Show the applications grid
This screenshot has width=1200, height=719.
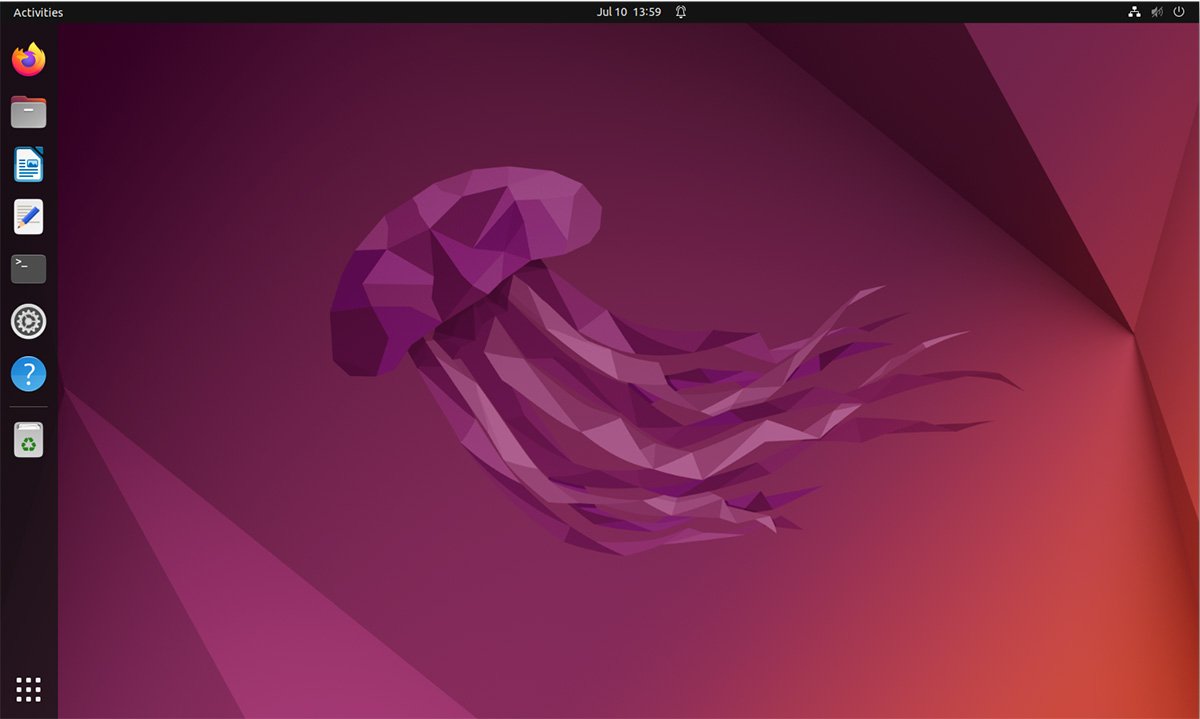28,688
